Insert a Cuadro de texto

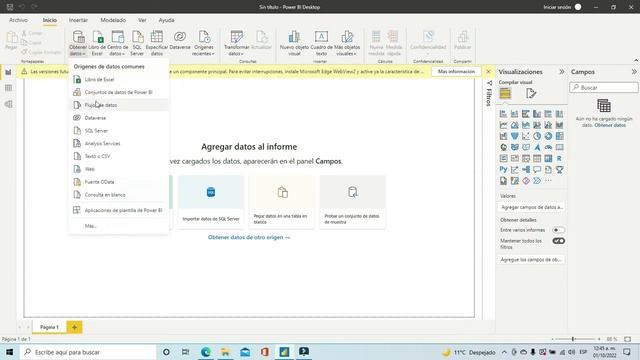(321, 43)
